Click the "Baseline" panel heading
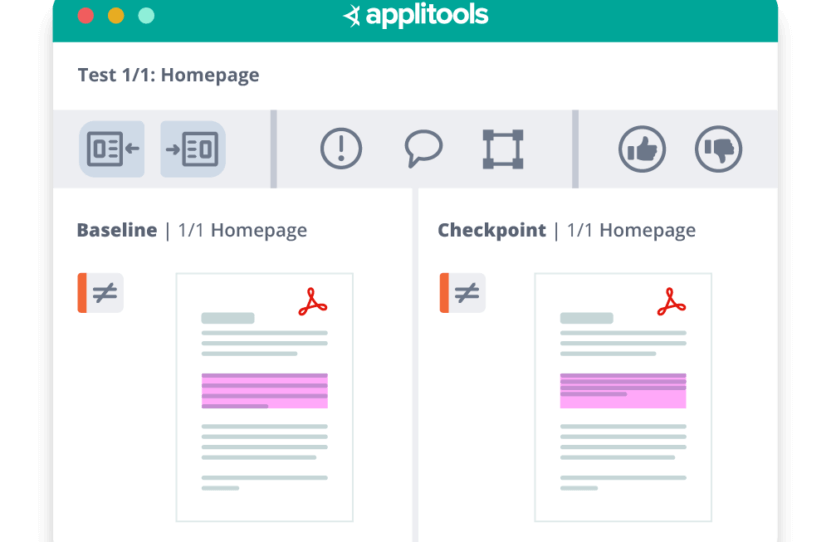The height and width of the screenshot is (542, 831). click(117, 230)
